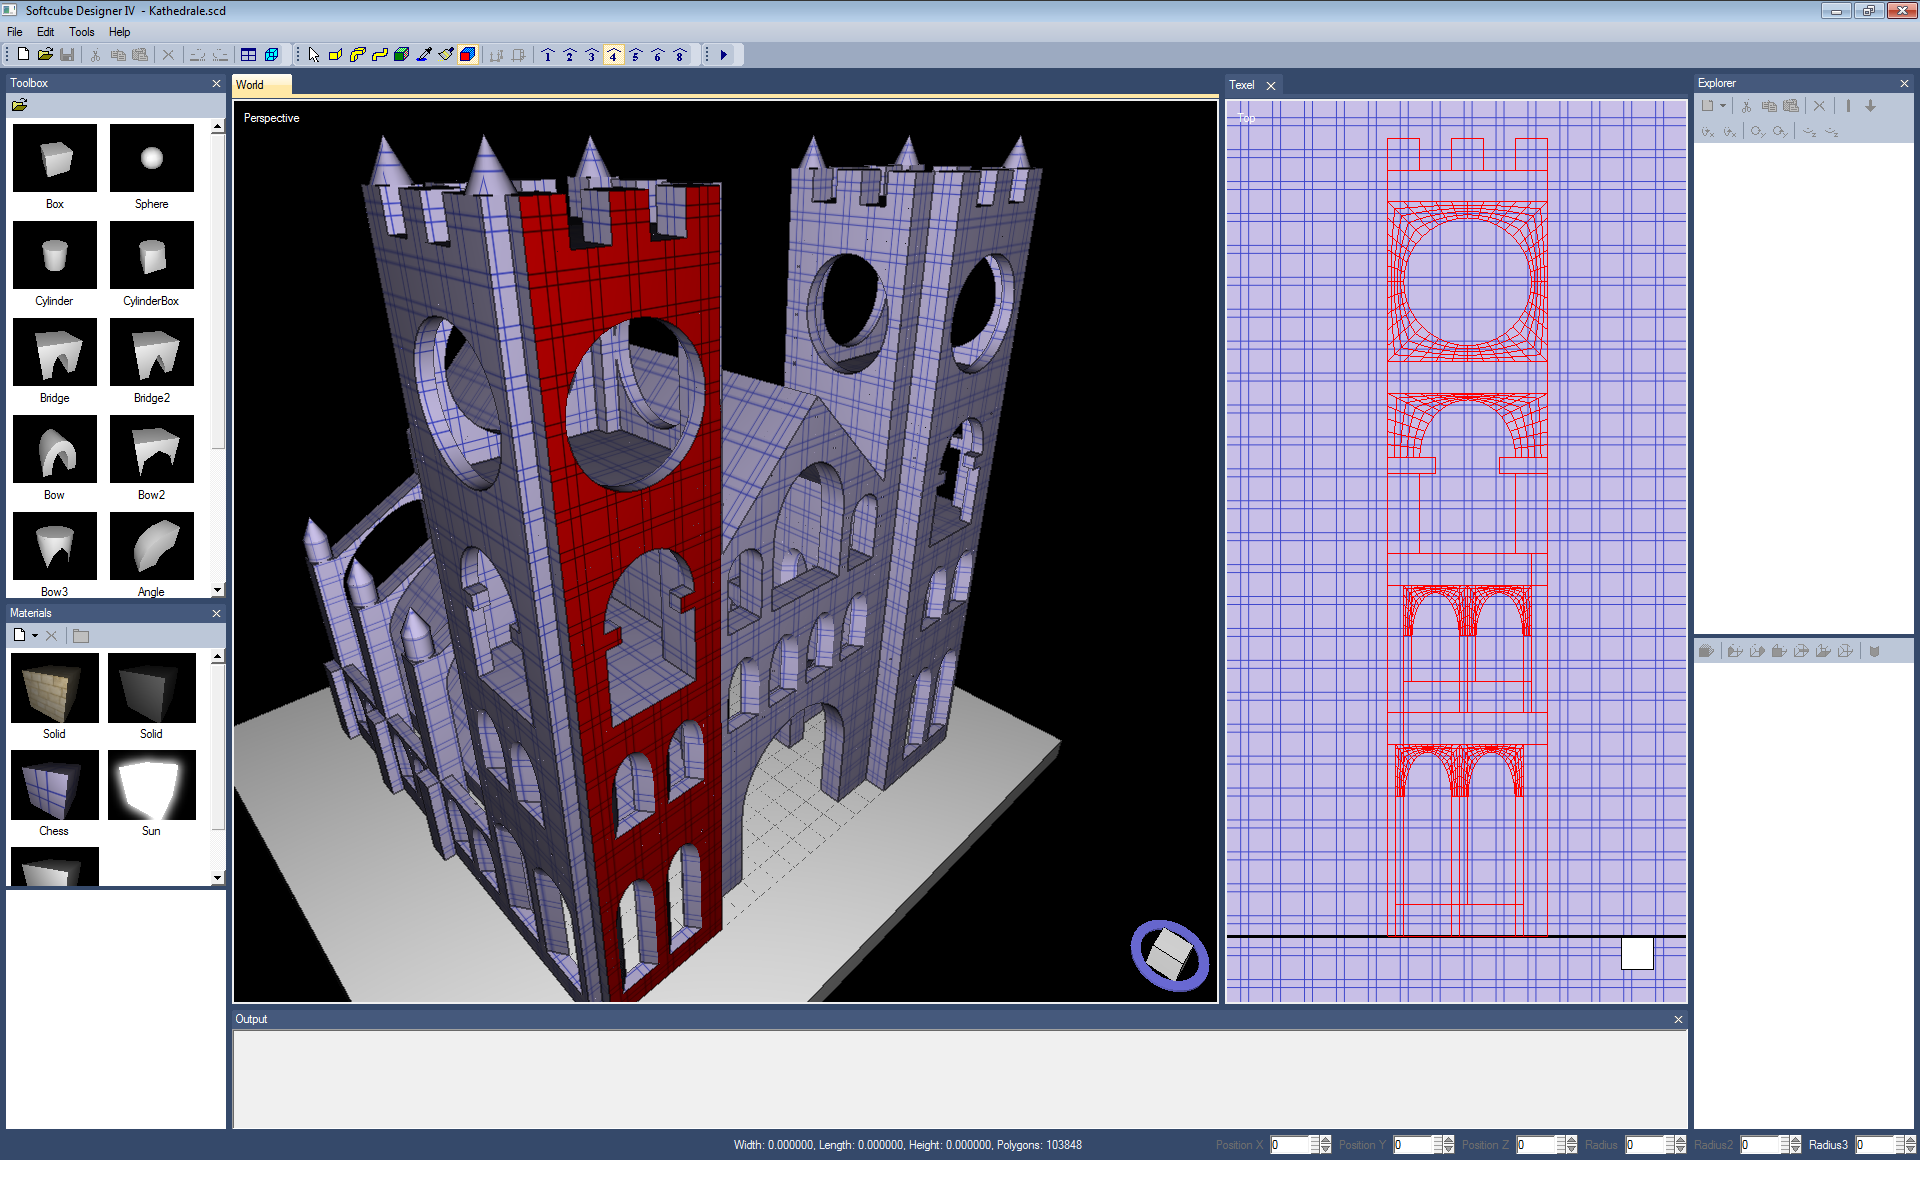This screenshot has width=1920, height=1200.
Task: Toggle the table layout view button
Action: (x=249, y=55)
